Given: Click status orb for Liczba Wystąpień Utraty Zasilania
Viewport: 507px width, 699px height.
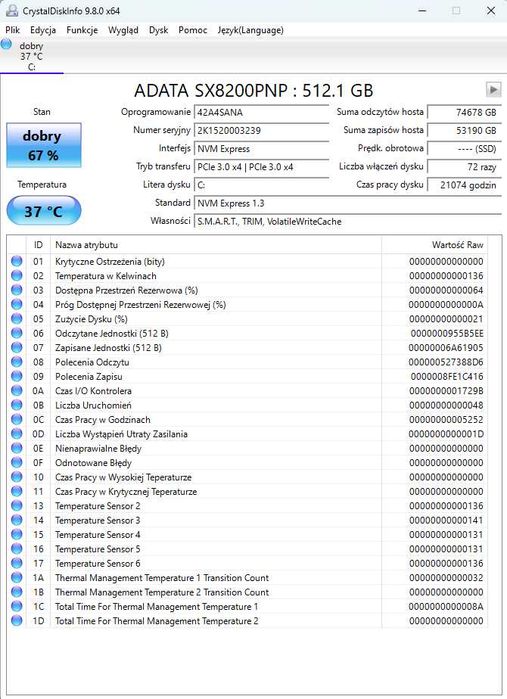Looking at the screenshot, I should click(16, 434).
